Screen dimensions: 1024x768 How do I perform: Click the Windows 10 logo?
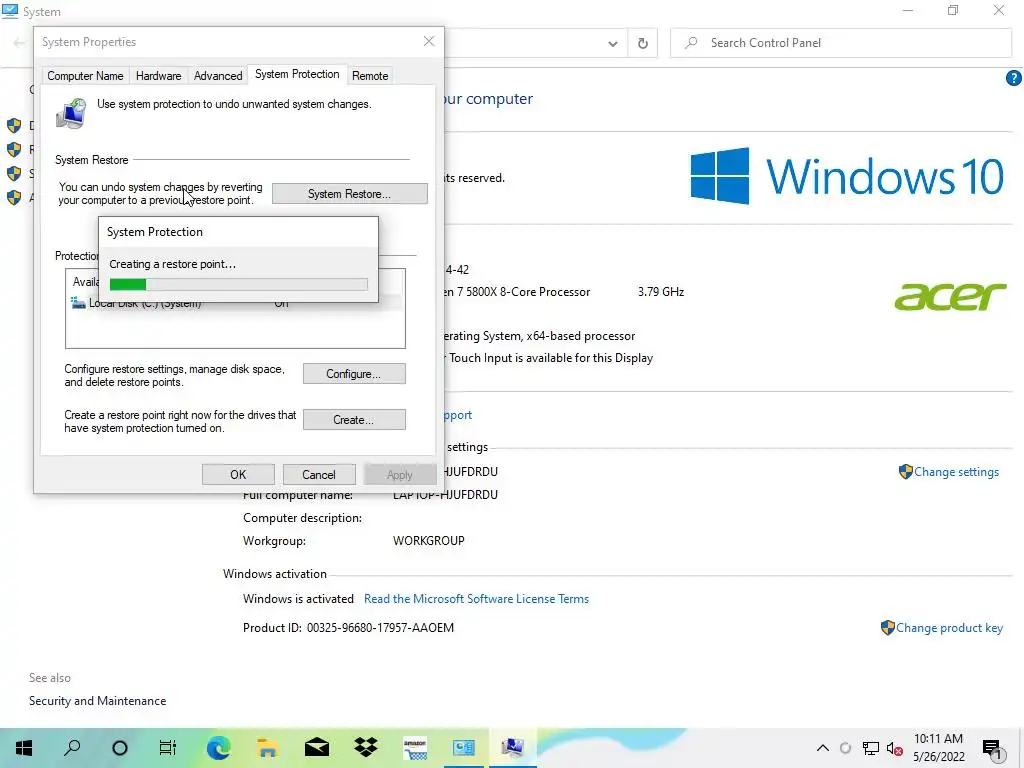847,176
